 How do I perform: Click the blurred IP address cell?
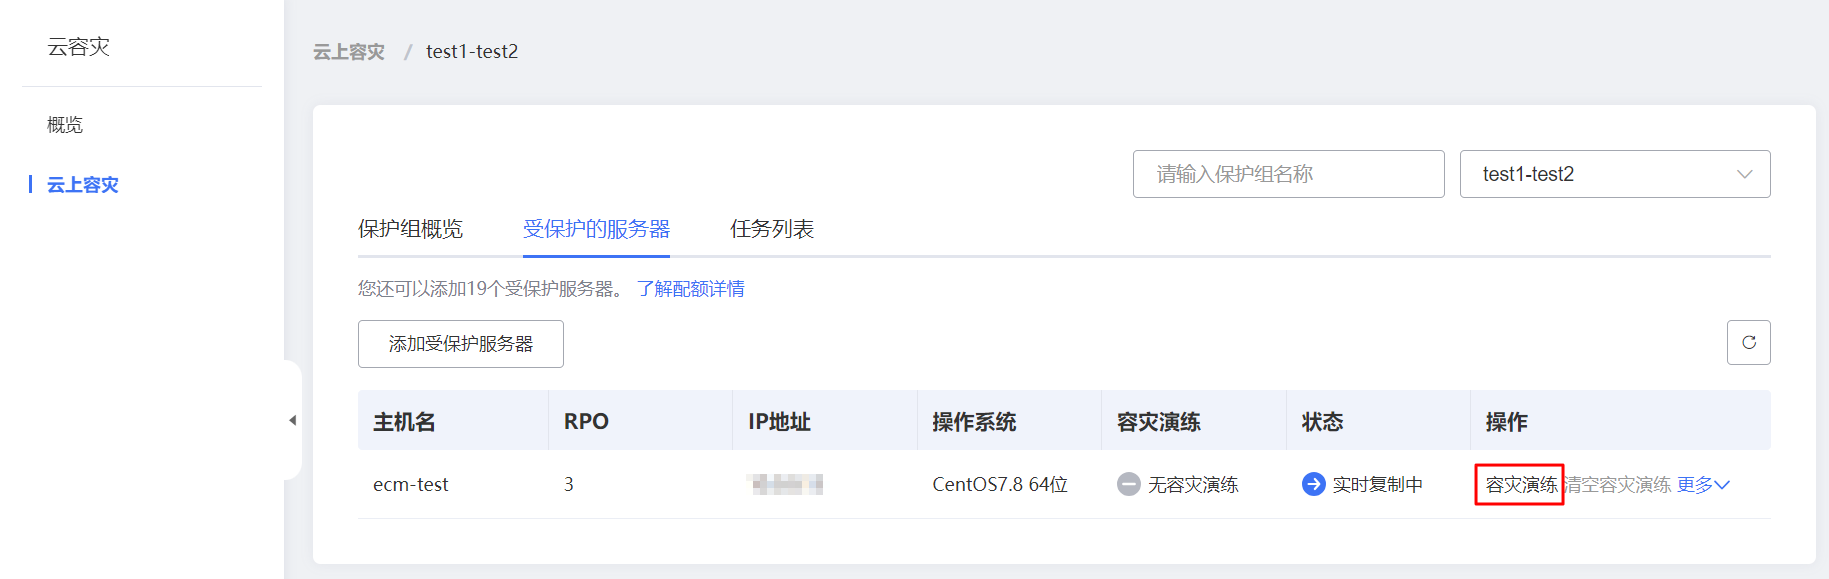(786, 485)
